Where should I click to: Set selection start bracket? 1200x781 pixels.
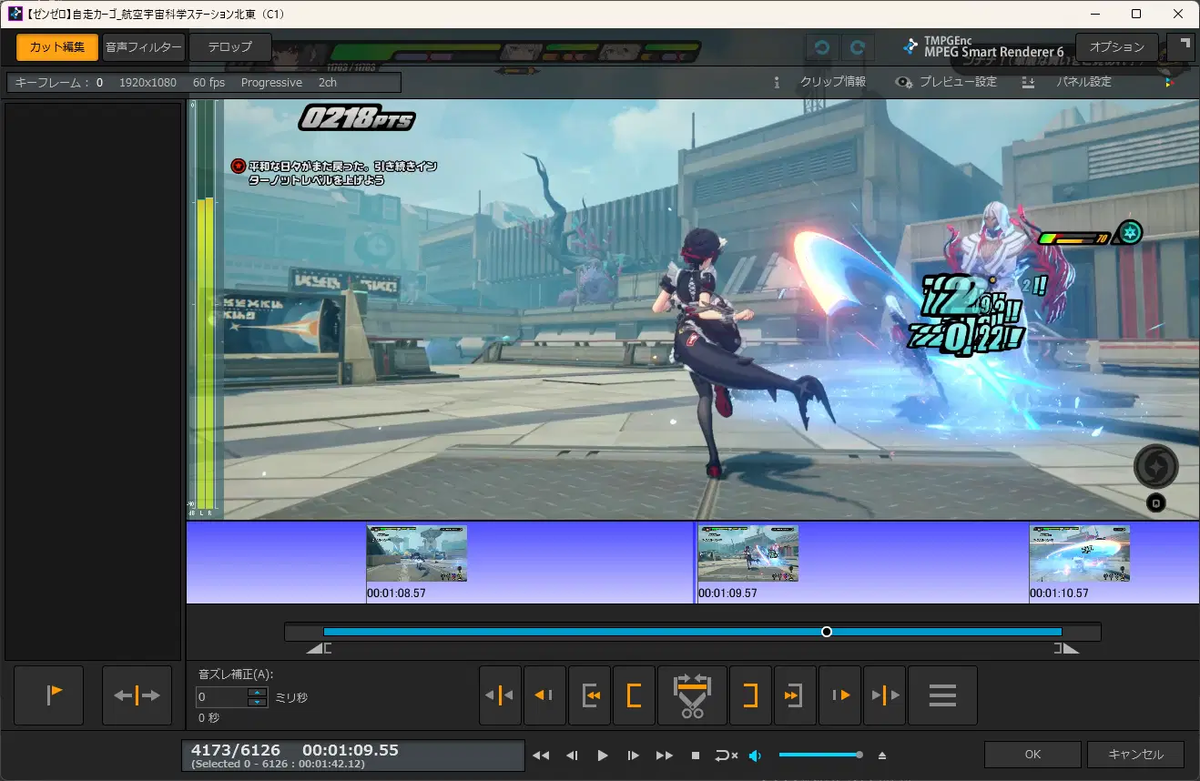pyautogui.click(x=634, y=695)
